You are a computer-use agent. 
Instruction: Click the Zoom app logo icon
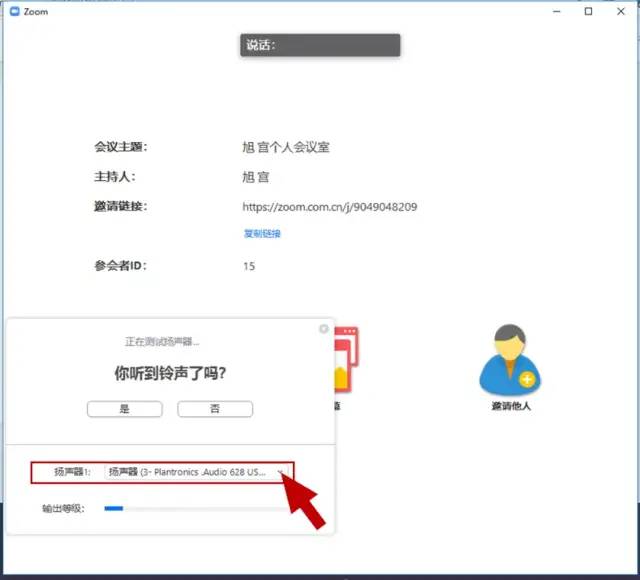(x=15, y=11)
